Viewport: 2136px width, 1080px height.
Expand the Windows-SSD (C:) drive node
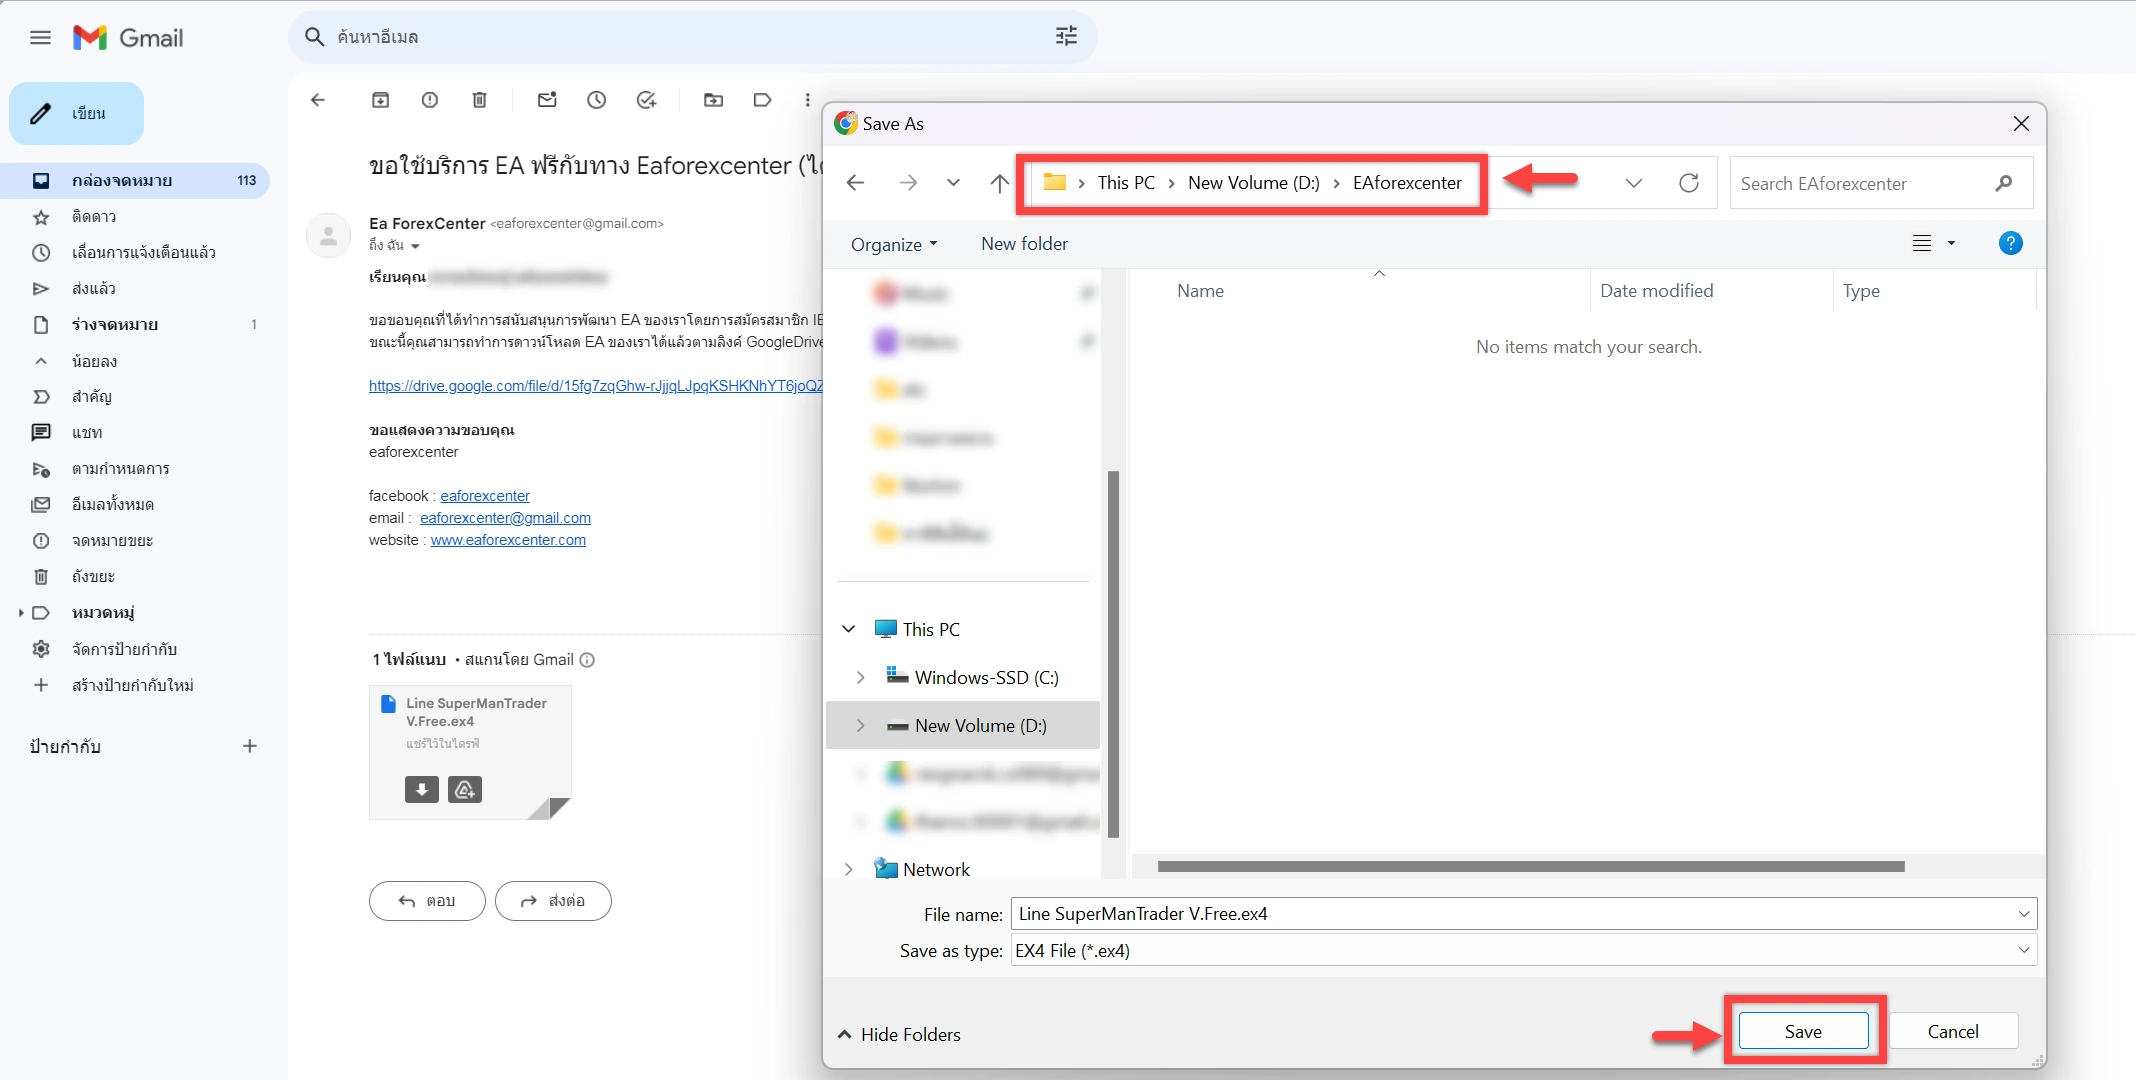860,678
